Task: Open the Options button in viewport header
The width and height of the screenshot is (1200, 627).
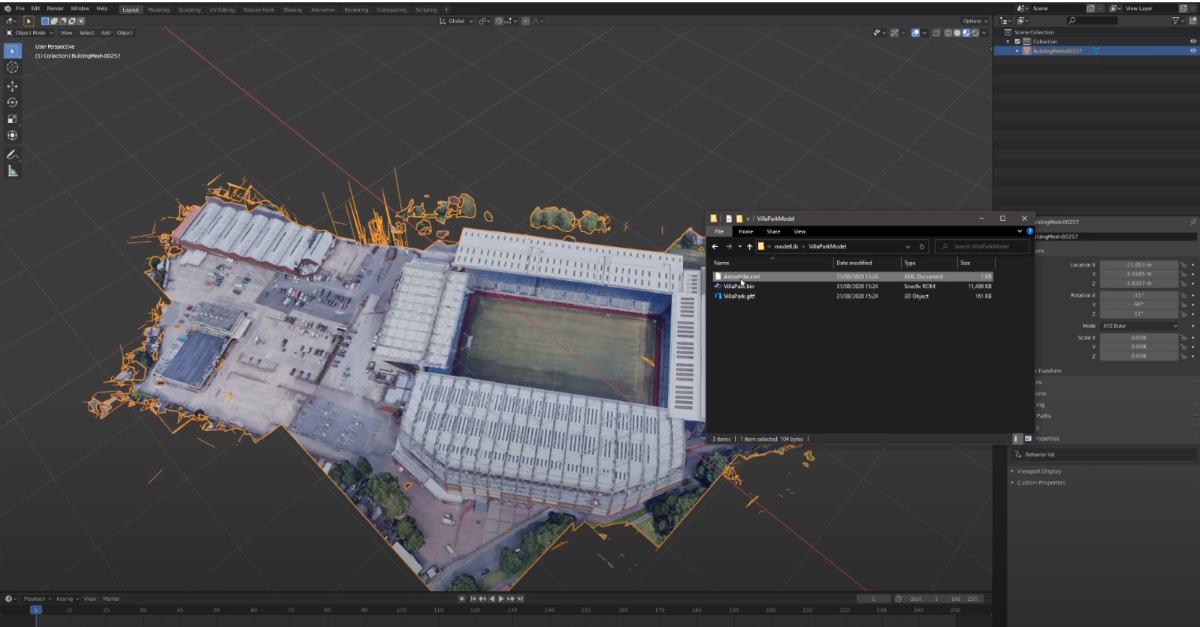Action: (975, 21)
